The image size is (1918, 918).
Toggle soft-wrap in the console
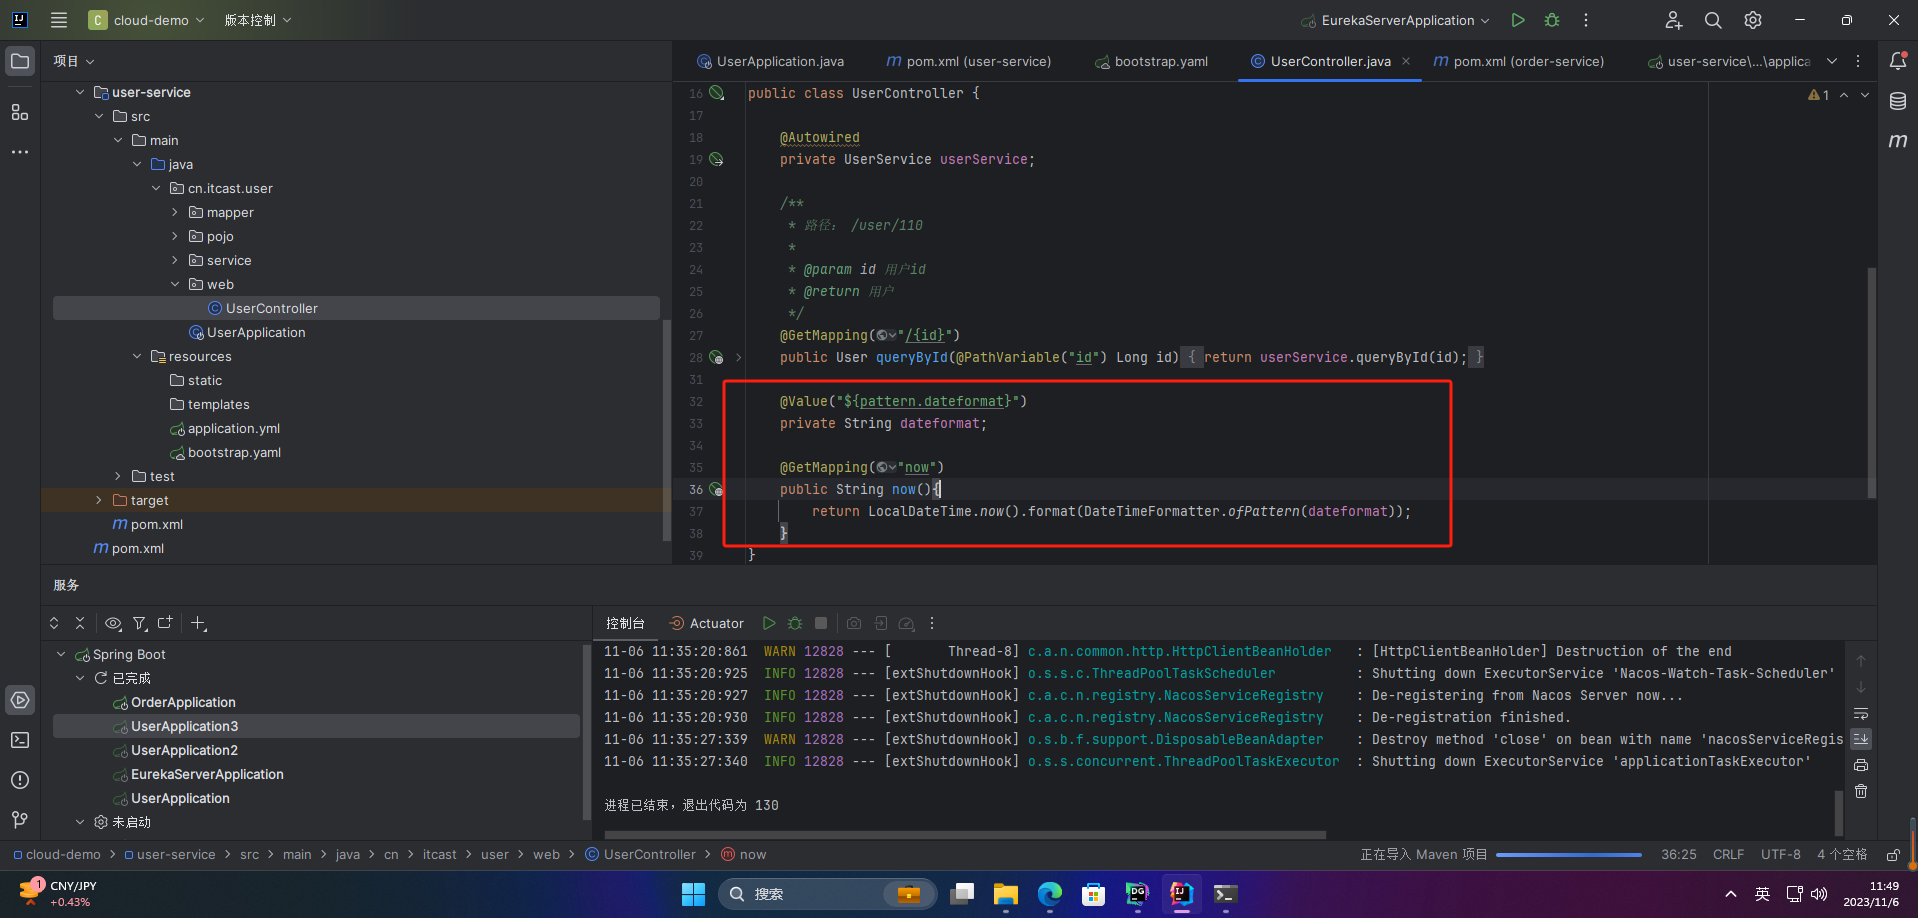click(1861, 714)
